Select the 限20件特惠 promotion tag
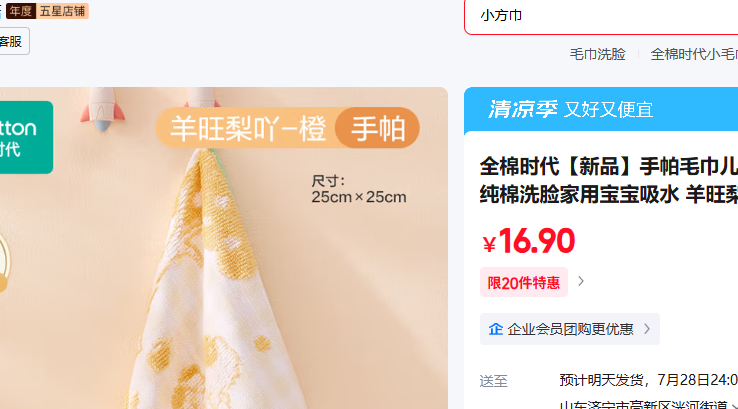The image size is (738, 409). click(523, 282)
